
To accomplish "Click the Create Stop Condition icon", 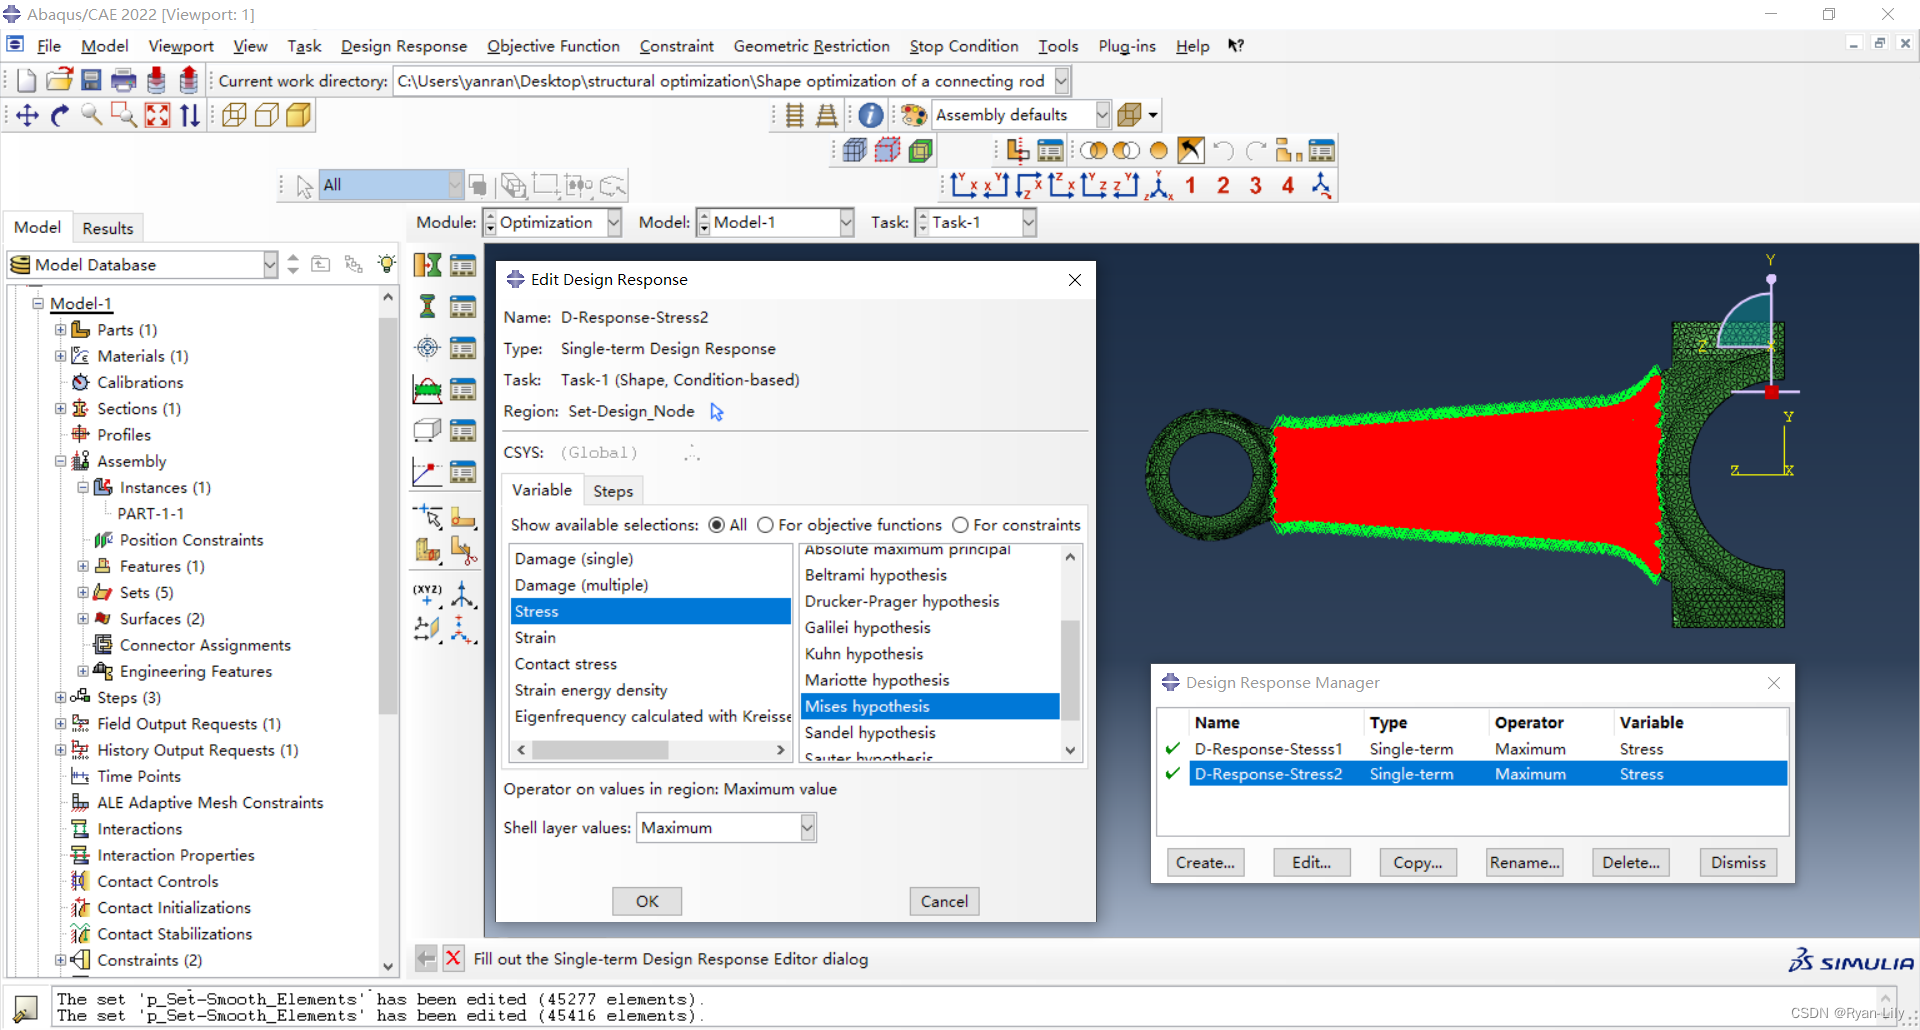I will (x=428, y=471).
